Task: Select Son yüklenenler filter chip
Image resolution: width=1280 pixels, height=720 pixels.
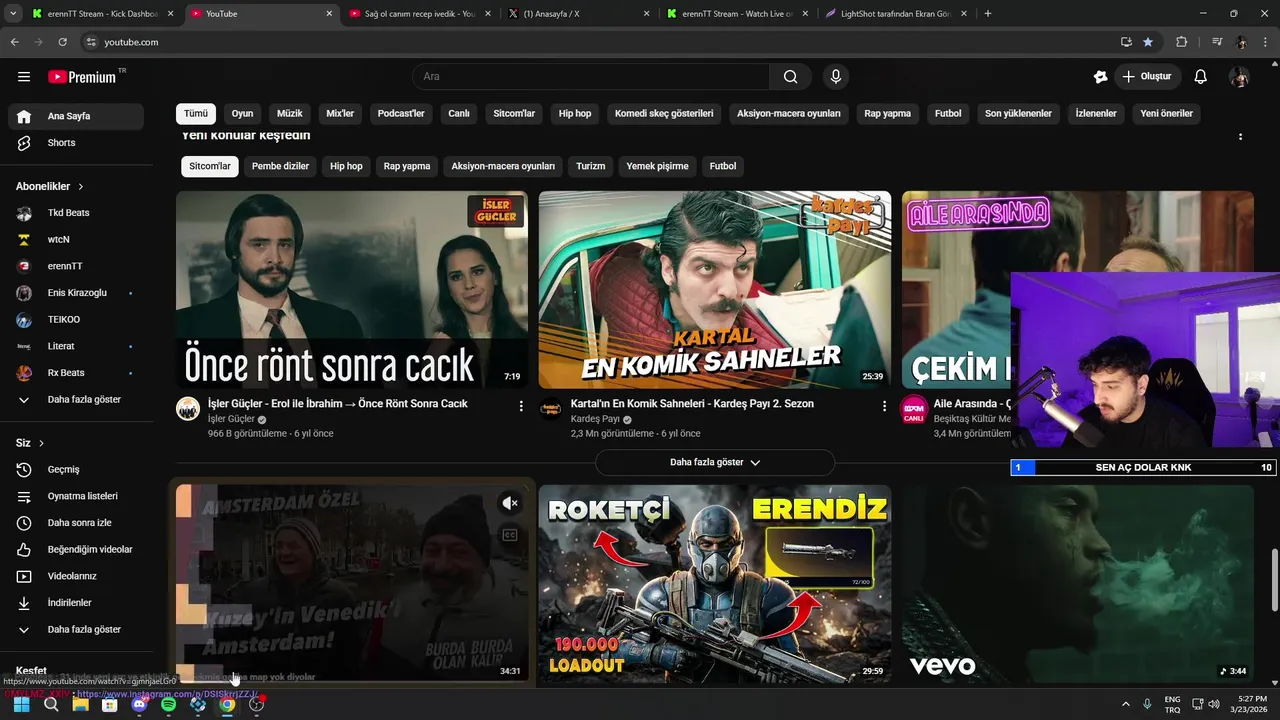Action: point(1018,114)
